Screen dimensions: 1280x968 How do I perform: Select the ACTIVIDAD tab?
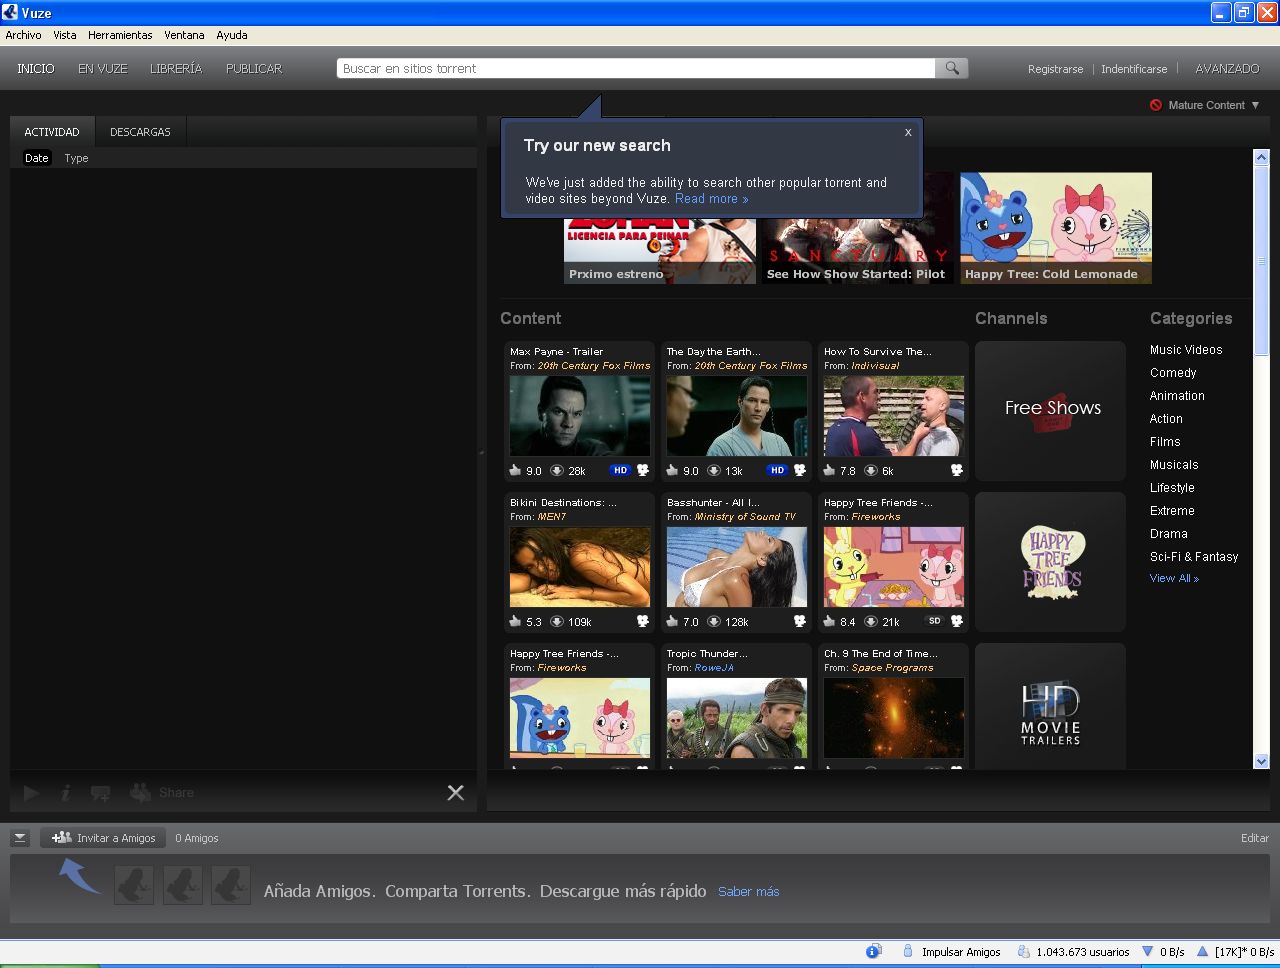[52, 132]
